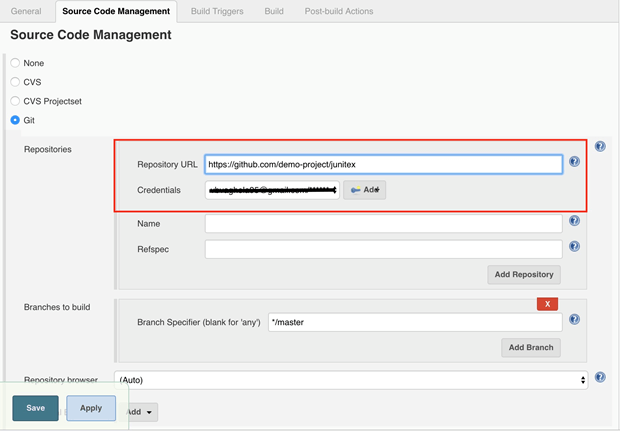Choose the CVS radio button
The image size is (620, 434).
point(15,82)
